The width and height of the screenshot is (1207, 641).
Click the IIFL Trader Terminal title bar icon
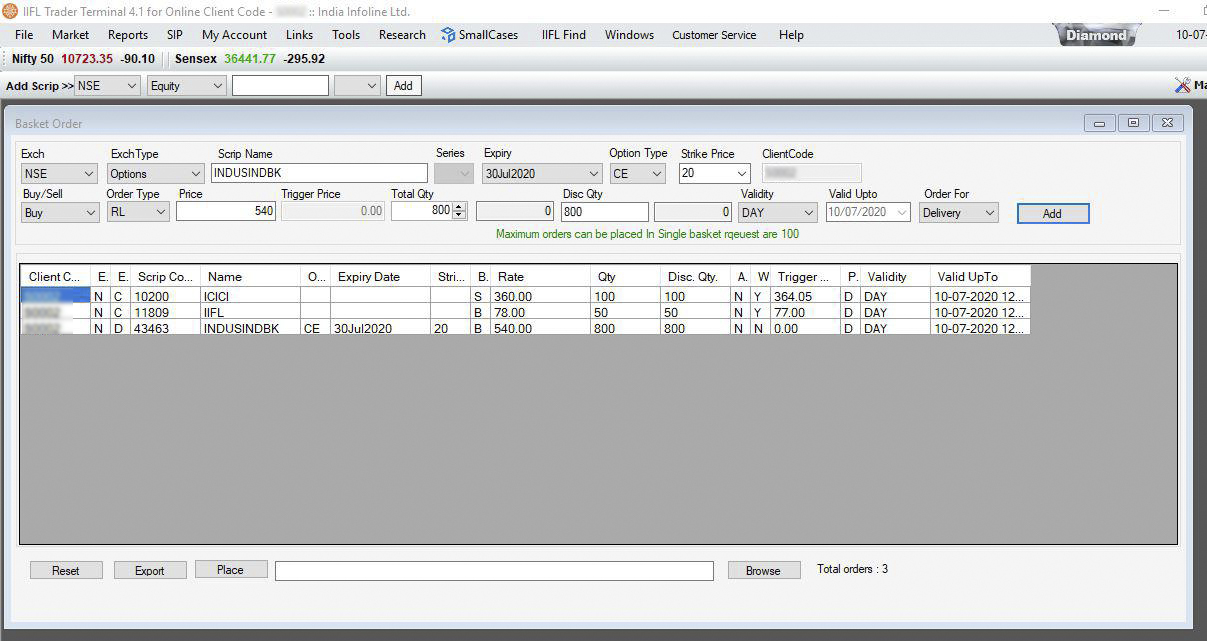(10, 11)
